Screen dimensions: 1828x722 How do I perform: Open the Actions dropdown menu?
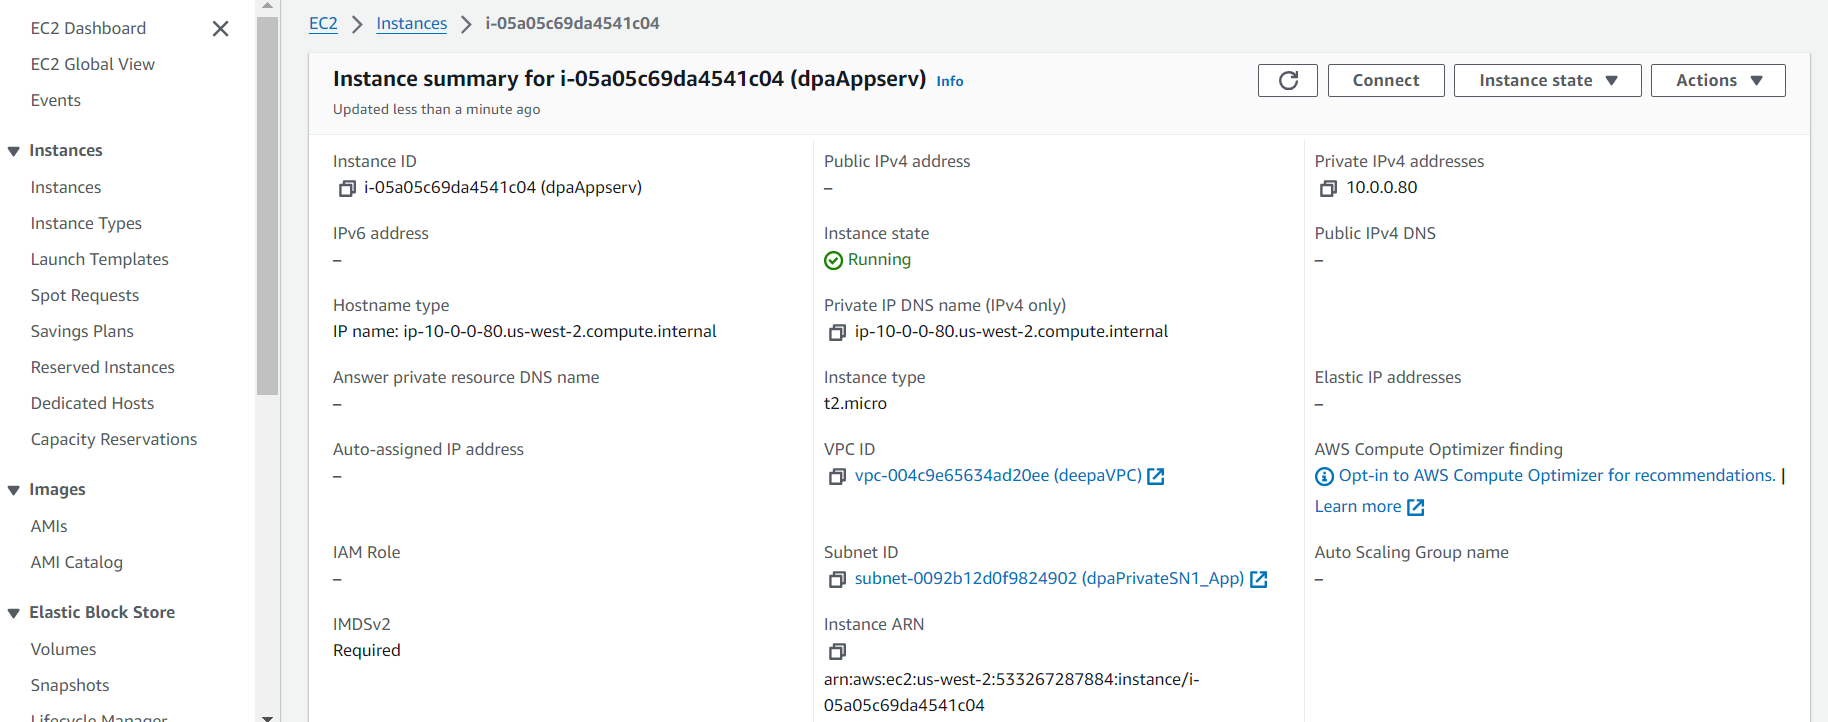(x=1717, y=81)
